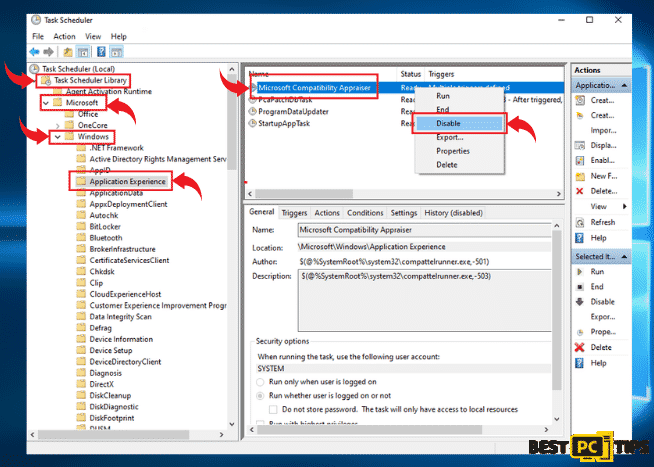Check the Do not store password box
Viewport: 654px width, 467px height.
pos(273,409)
